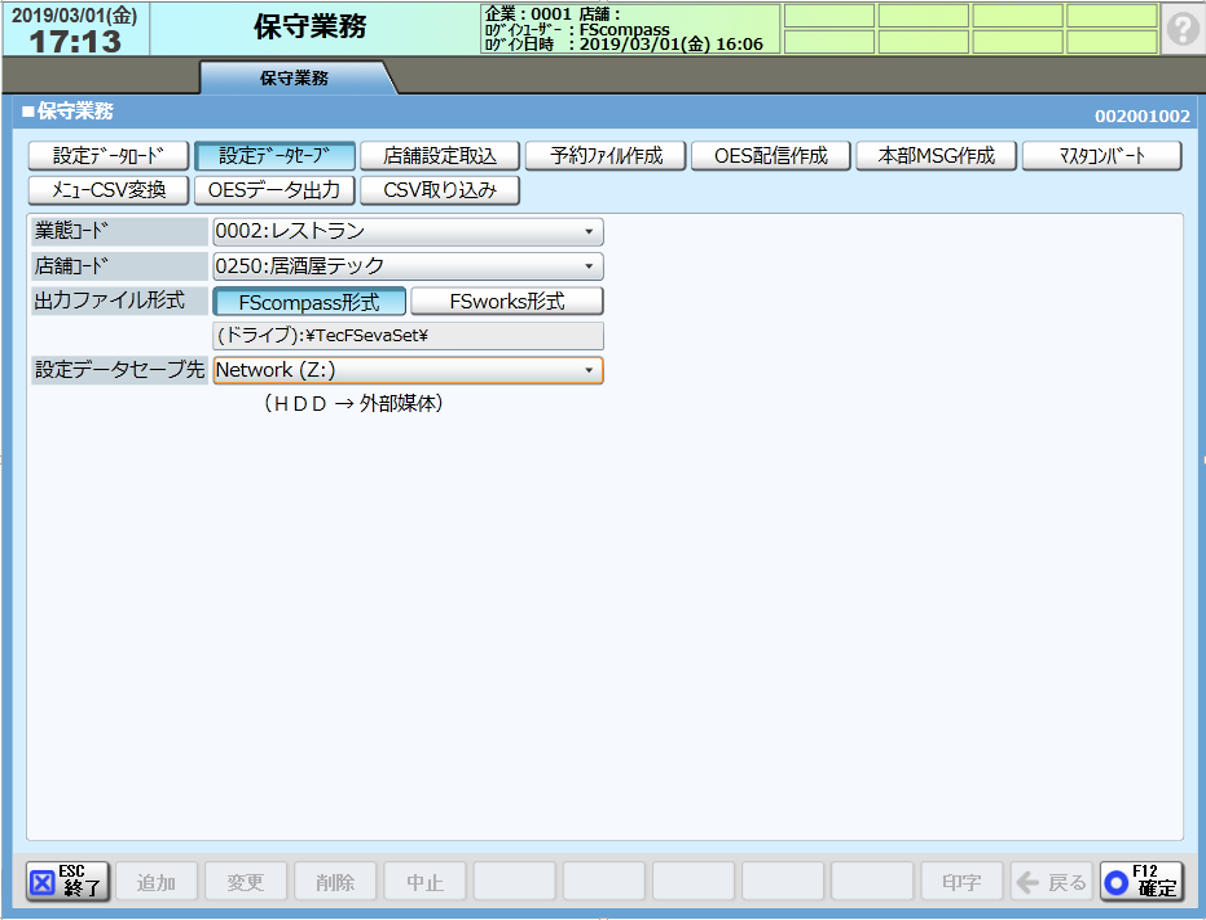
Task: Open the CSV取り込み function
Action: 440,190
